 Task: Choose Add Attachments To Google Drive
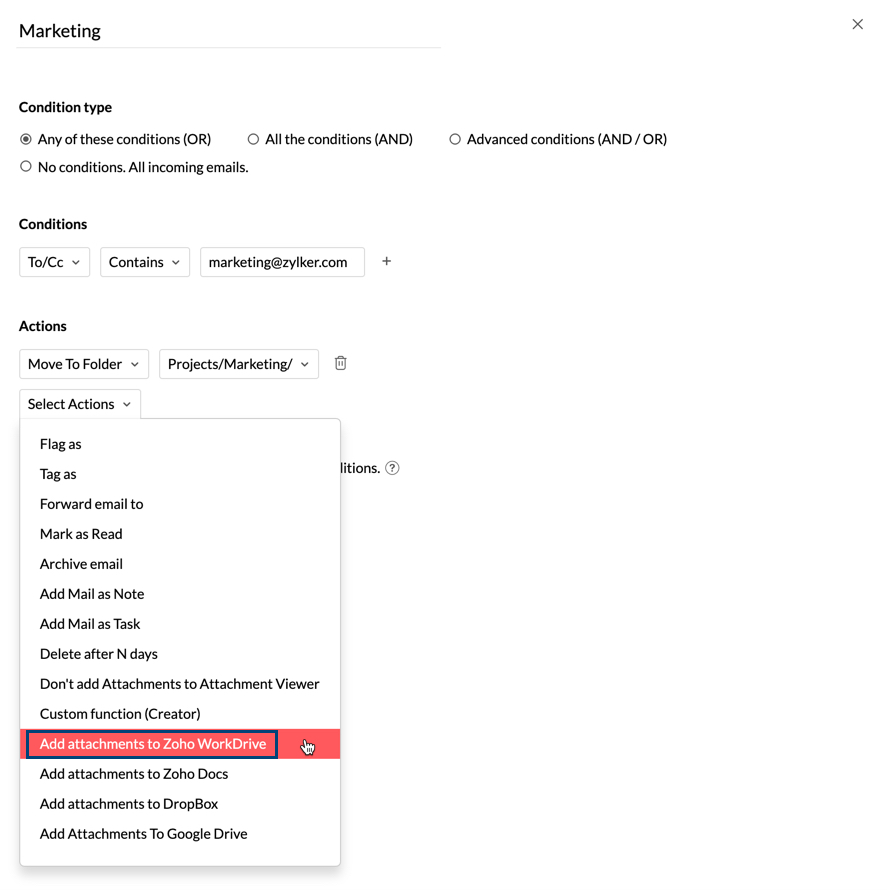[x=180, y=834]
